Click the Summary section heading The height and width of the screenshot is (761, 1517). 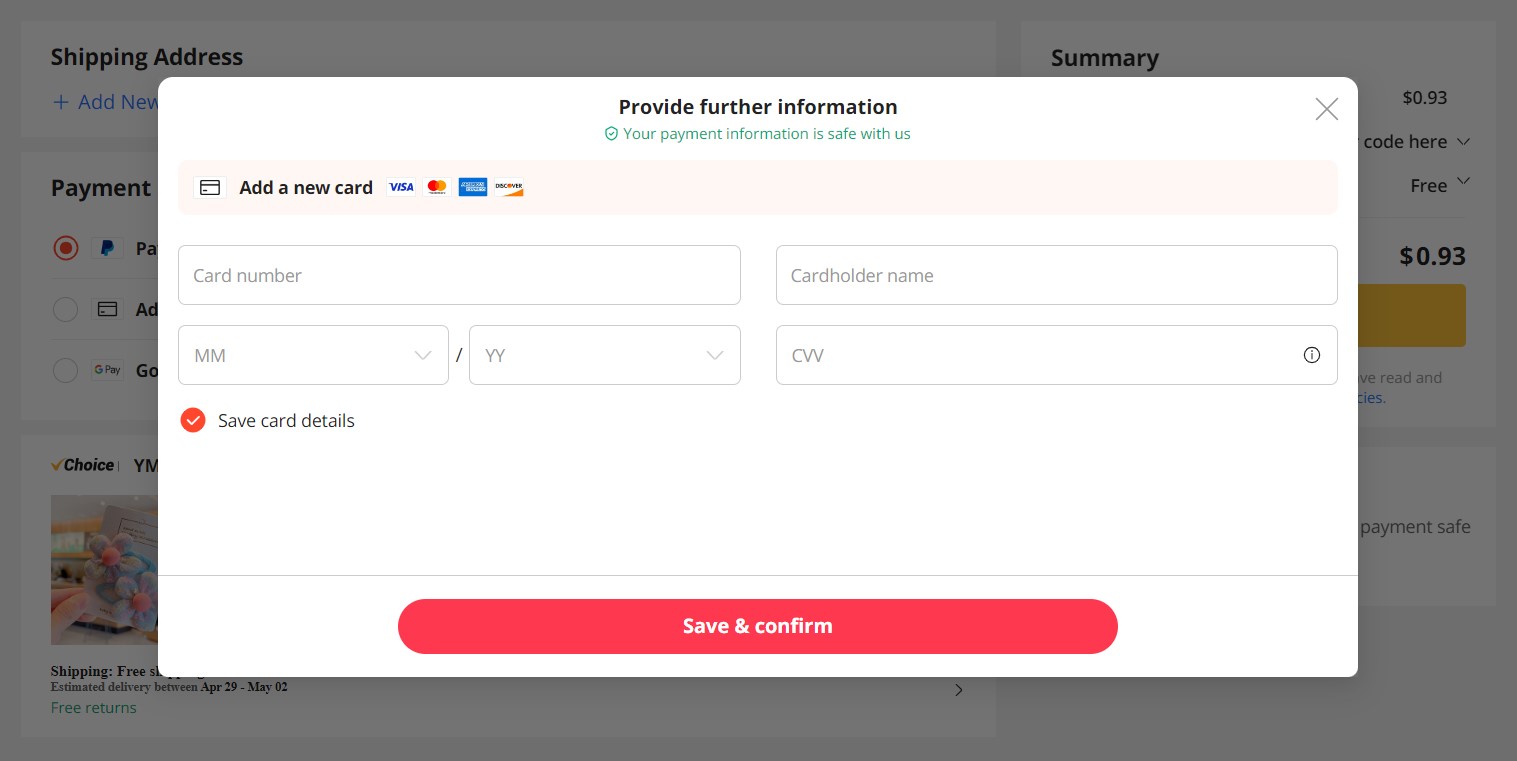point(1104,58)
